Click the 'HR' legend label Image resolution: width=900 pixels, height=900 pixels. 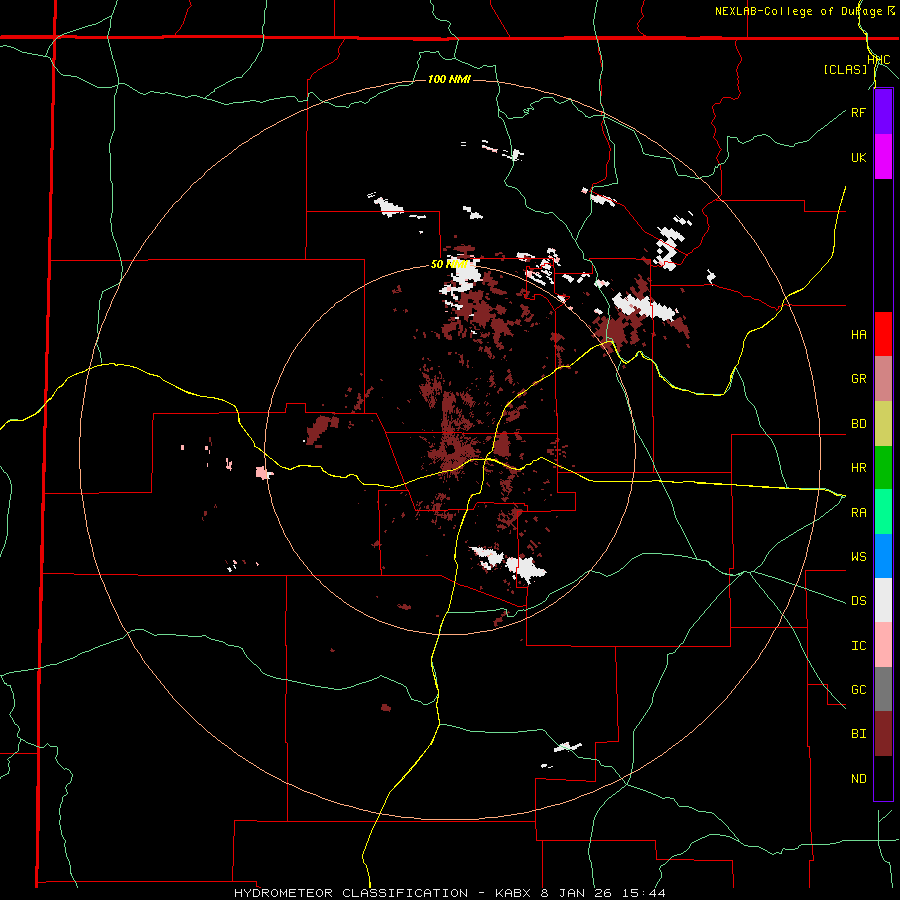click(x=858, y=468)
